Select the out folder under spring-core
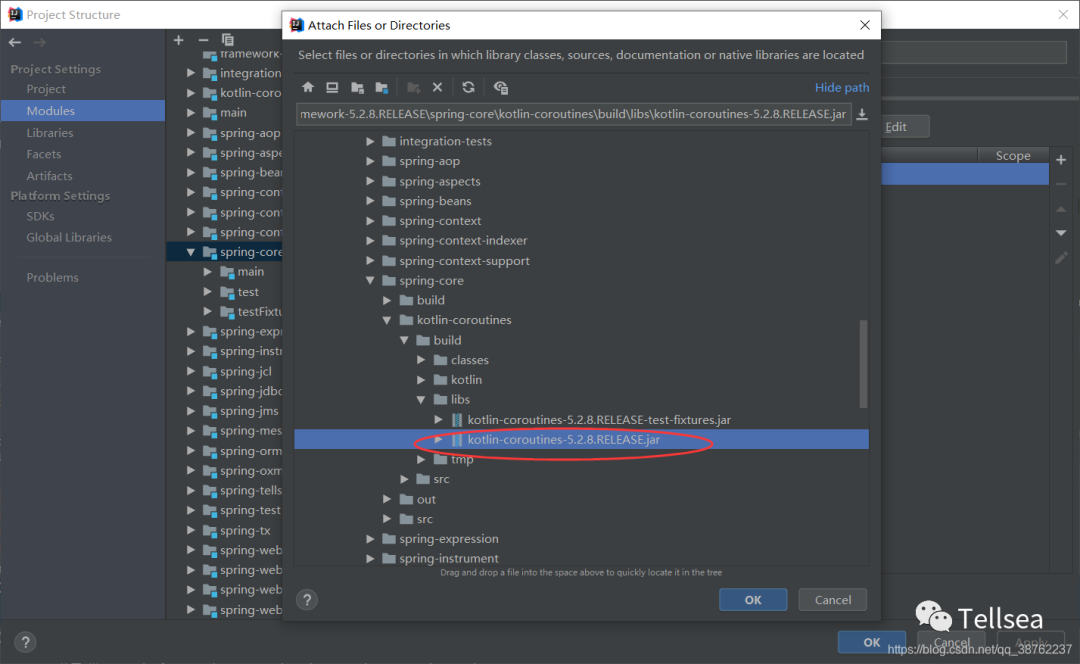The height and width of the screenshot is (664, 1080). [x=426, y=499]
